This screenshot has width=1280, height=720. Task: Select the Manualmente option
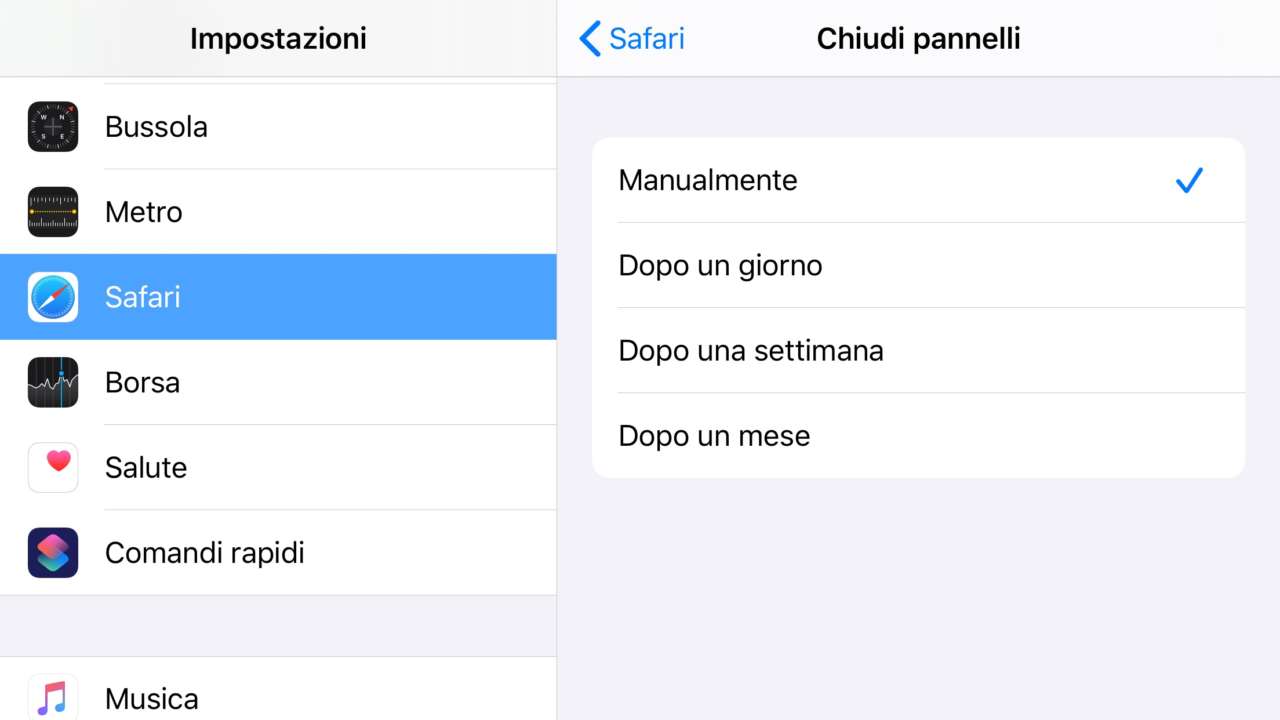(x=708, y=180)
